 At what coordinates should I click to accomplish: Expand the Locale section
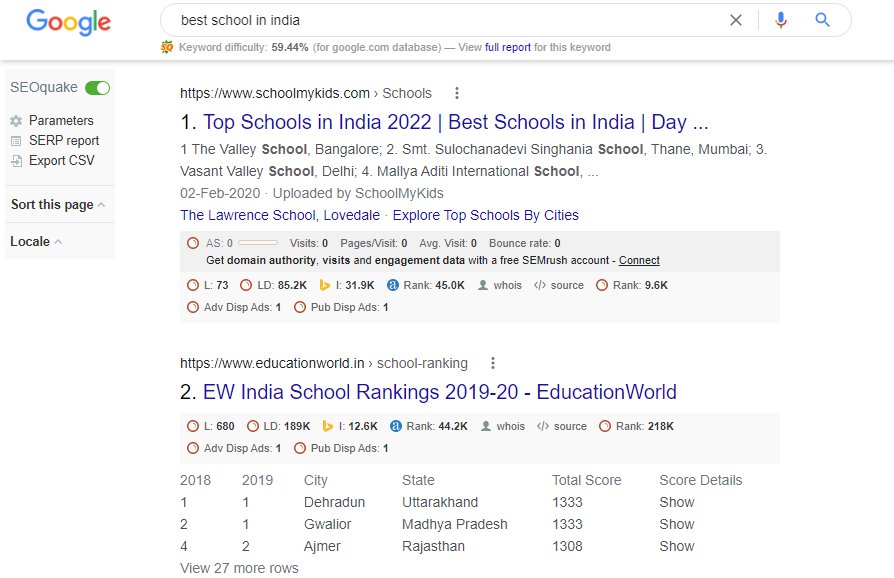click(x=36, y=242)
